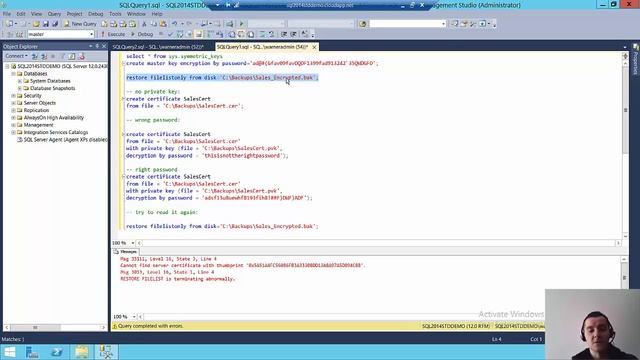Open the Help menu
The width and height of the screenshot is (640, 360).
pyautogui.click(x=157, y=14)
